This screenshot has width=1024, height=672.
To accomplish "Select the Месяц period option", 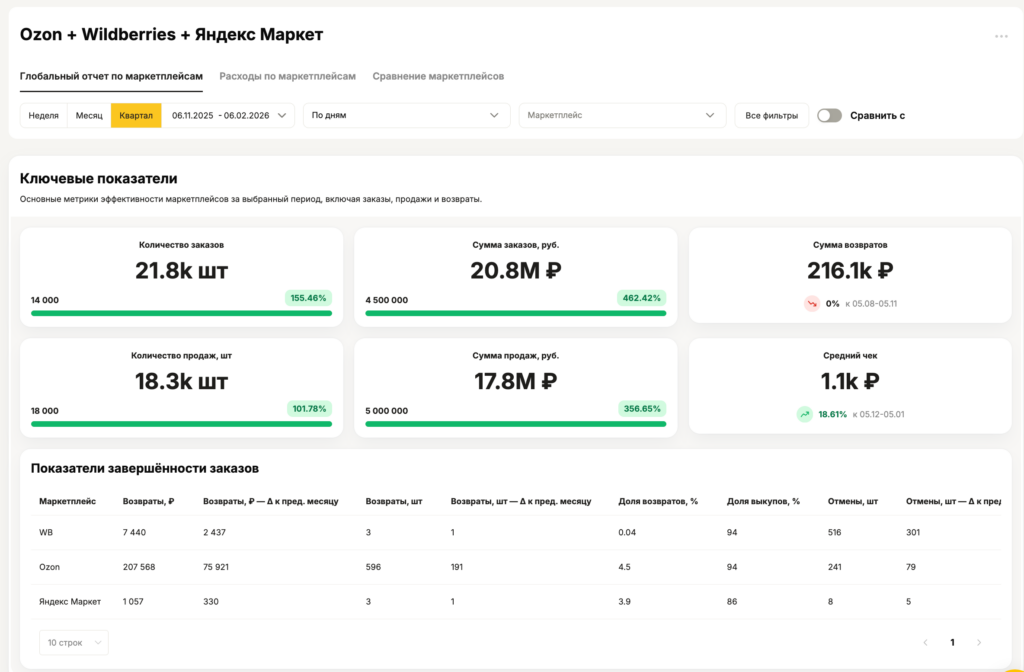I will tap(89, 115).
